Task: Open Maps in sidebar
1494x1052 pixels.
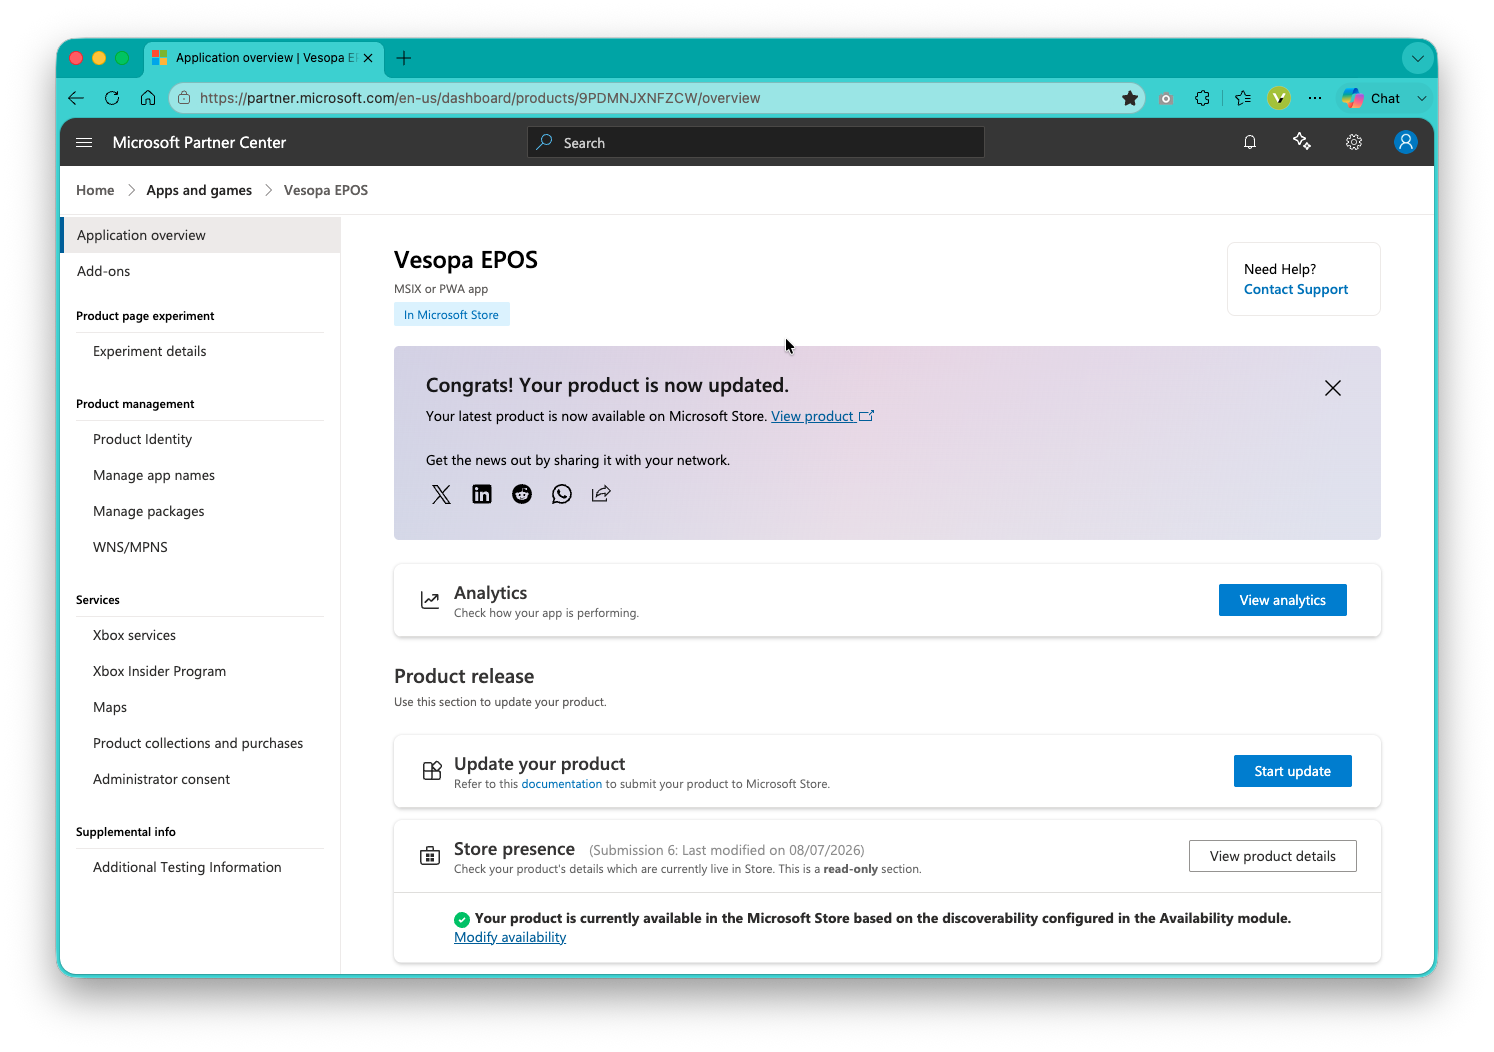Action: (x=110, y=707)
